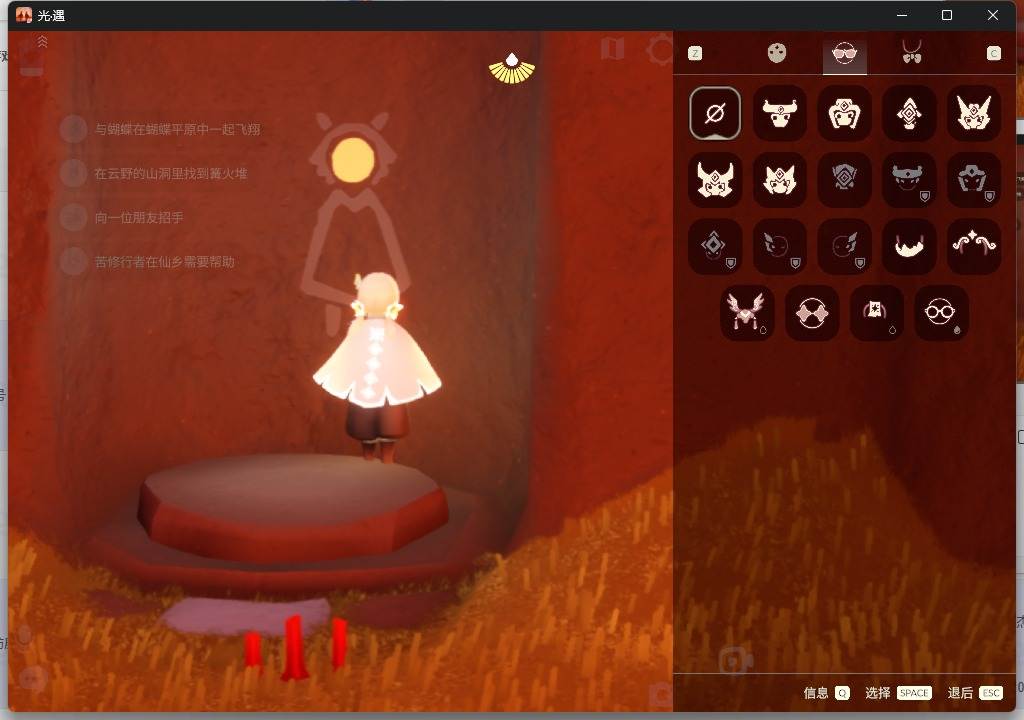Equip the rounded hooded mask with forehead diamond
Viewport: 1024px width, 720px height.
844,113
